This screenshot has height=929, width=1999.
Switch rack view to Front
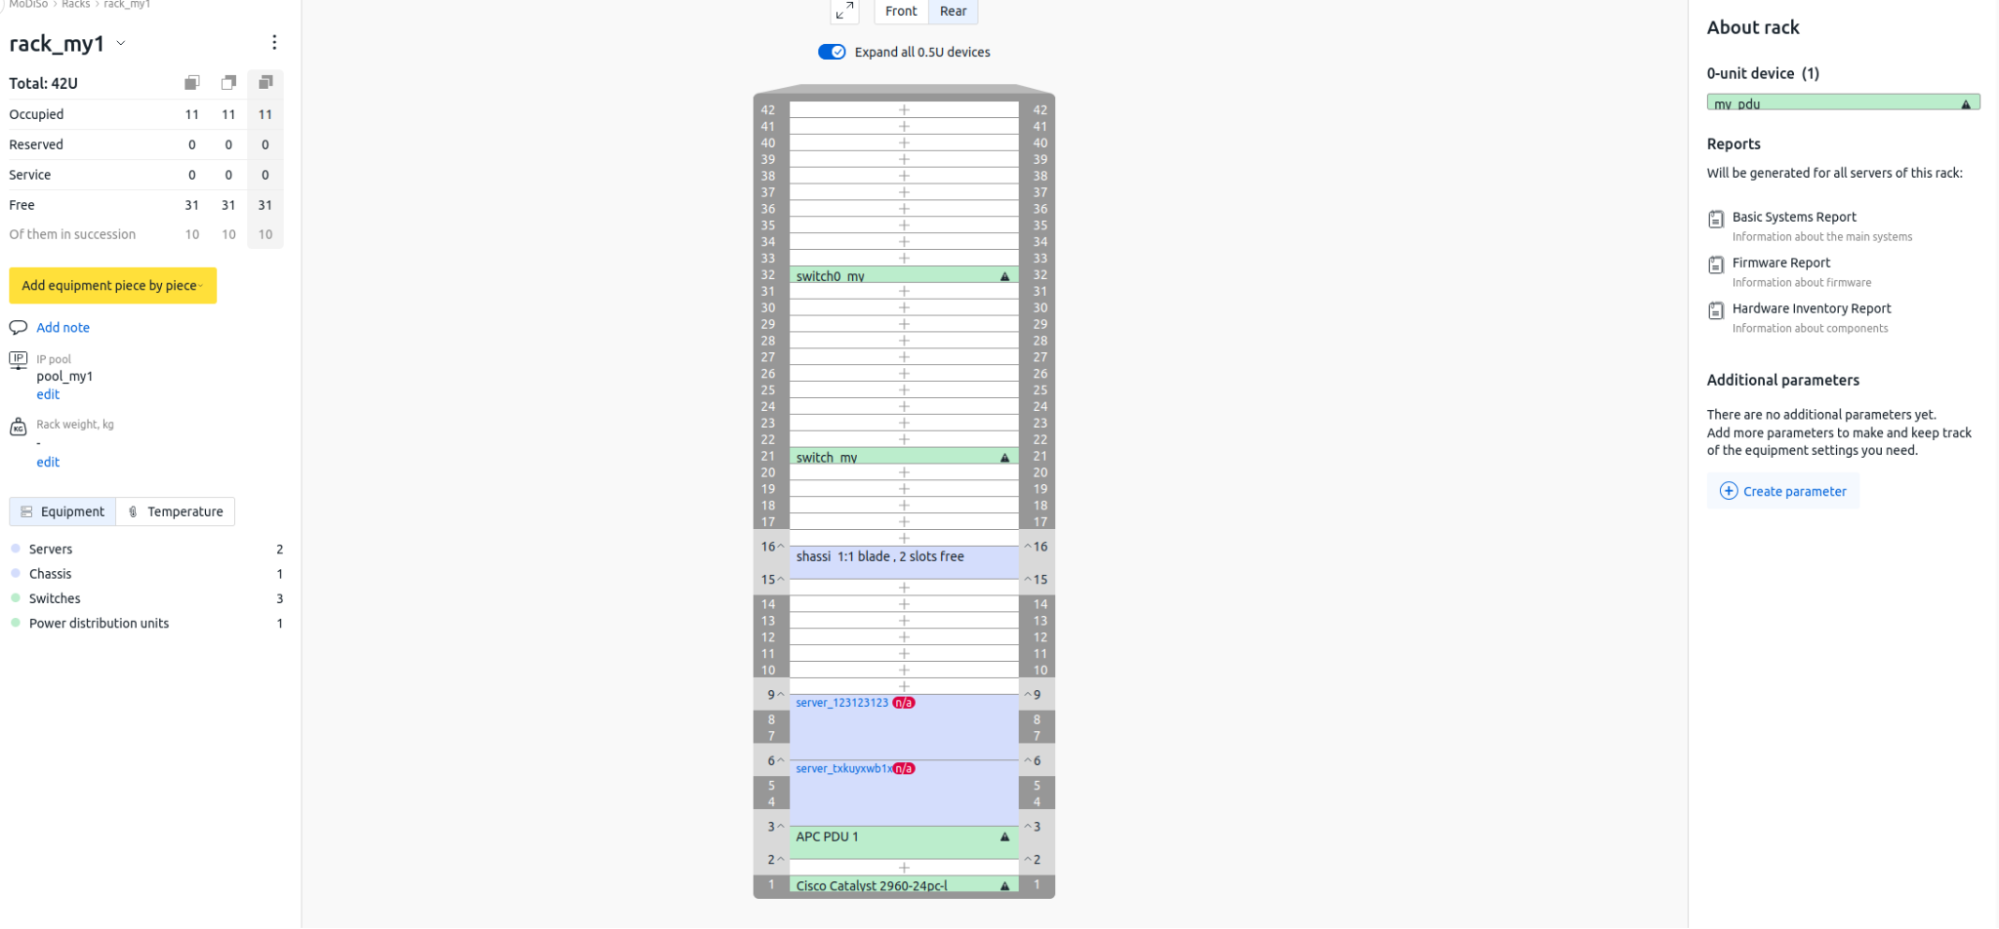pos(900,11)
